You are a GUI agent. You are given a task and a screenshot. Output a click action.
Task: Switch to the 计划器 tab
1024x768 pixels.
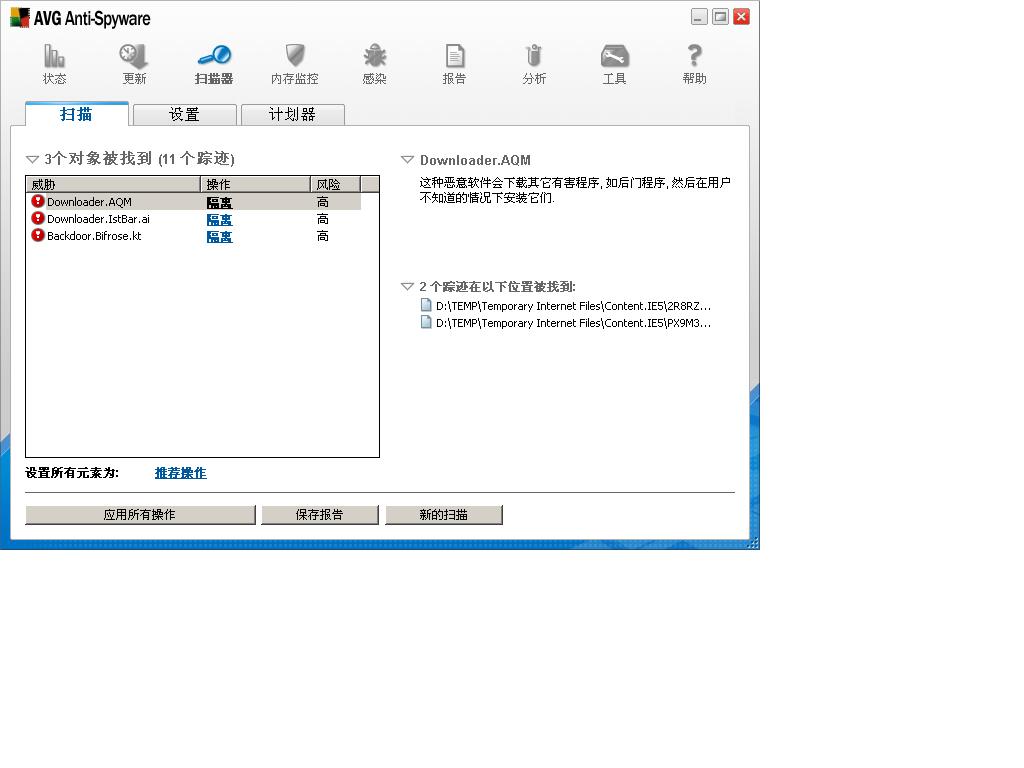(x=293, y=115)
